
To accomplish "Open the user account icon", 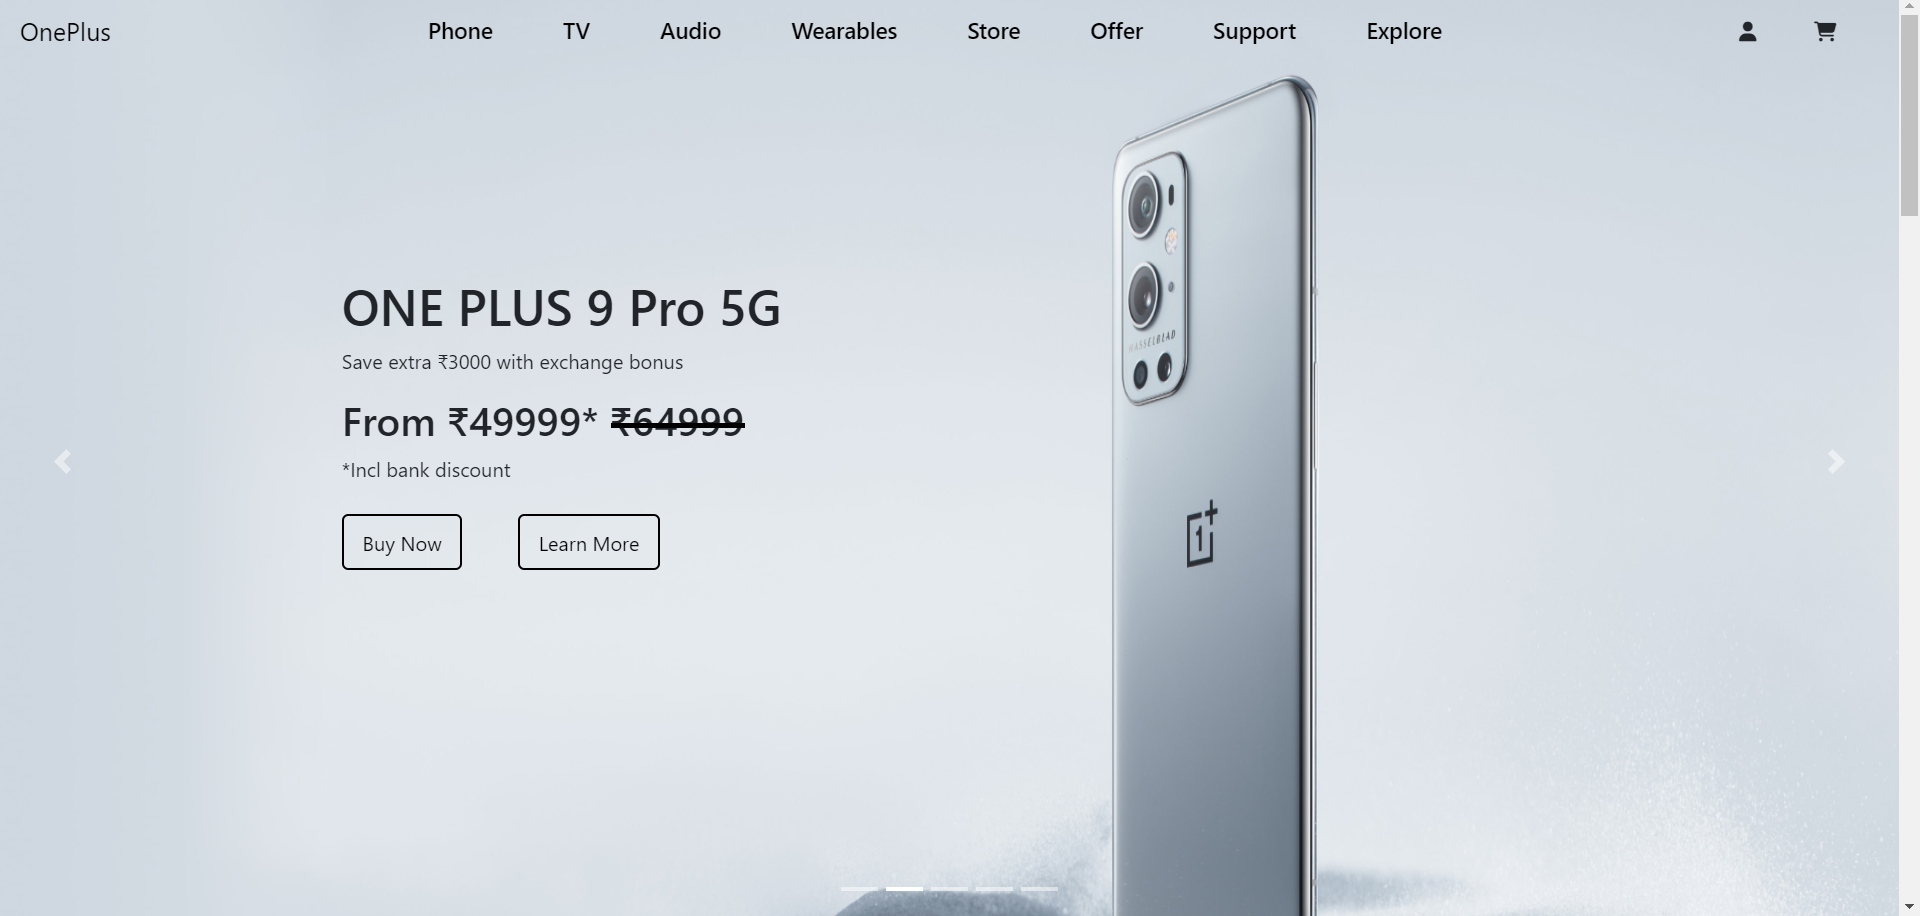I will click(1747, 32).
